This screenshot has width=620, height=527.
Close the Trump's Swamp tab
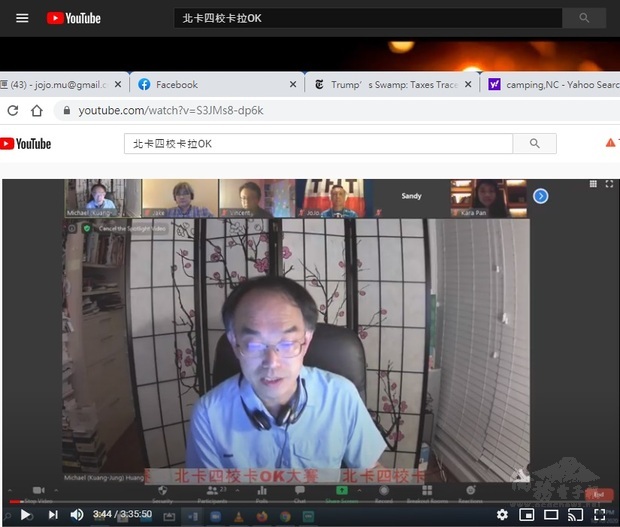[468, 84]
